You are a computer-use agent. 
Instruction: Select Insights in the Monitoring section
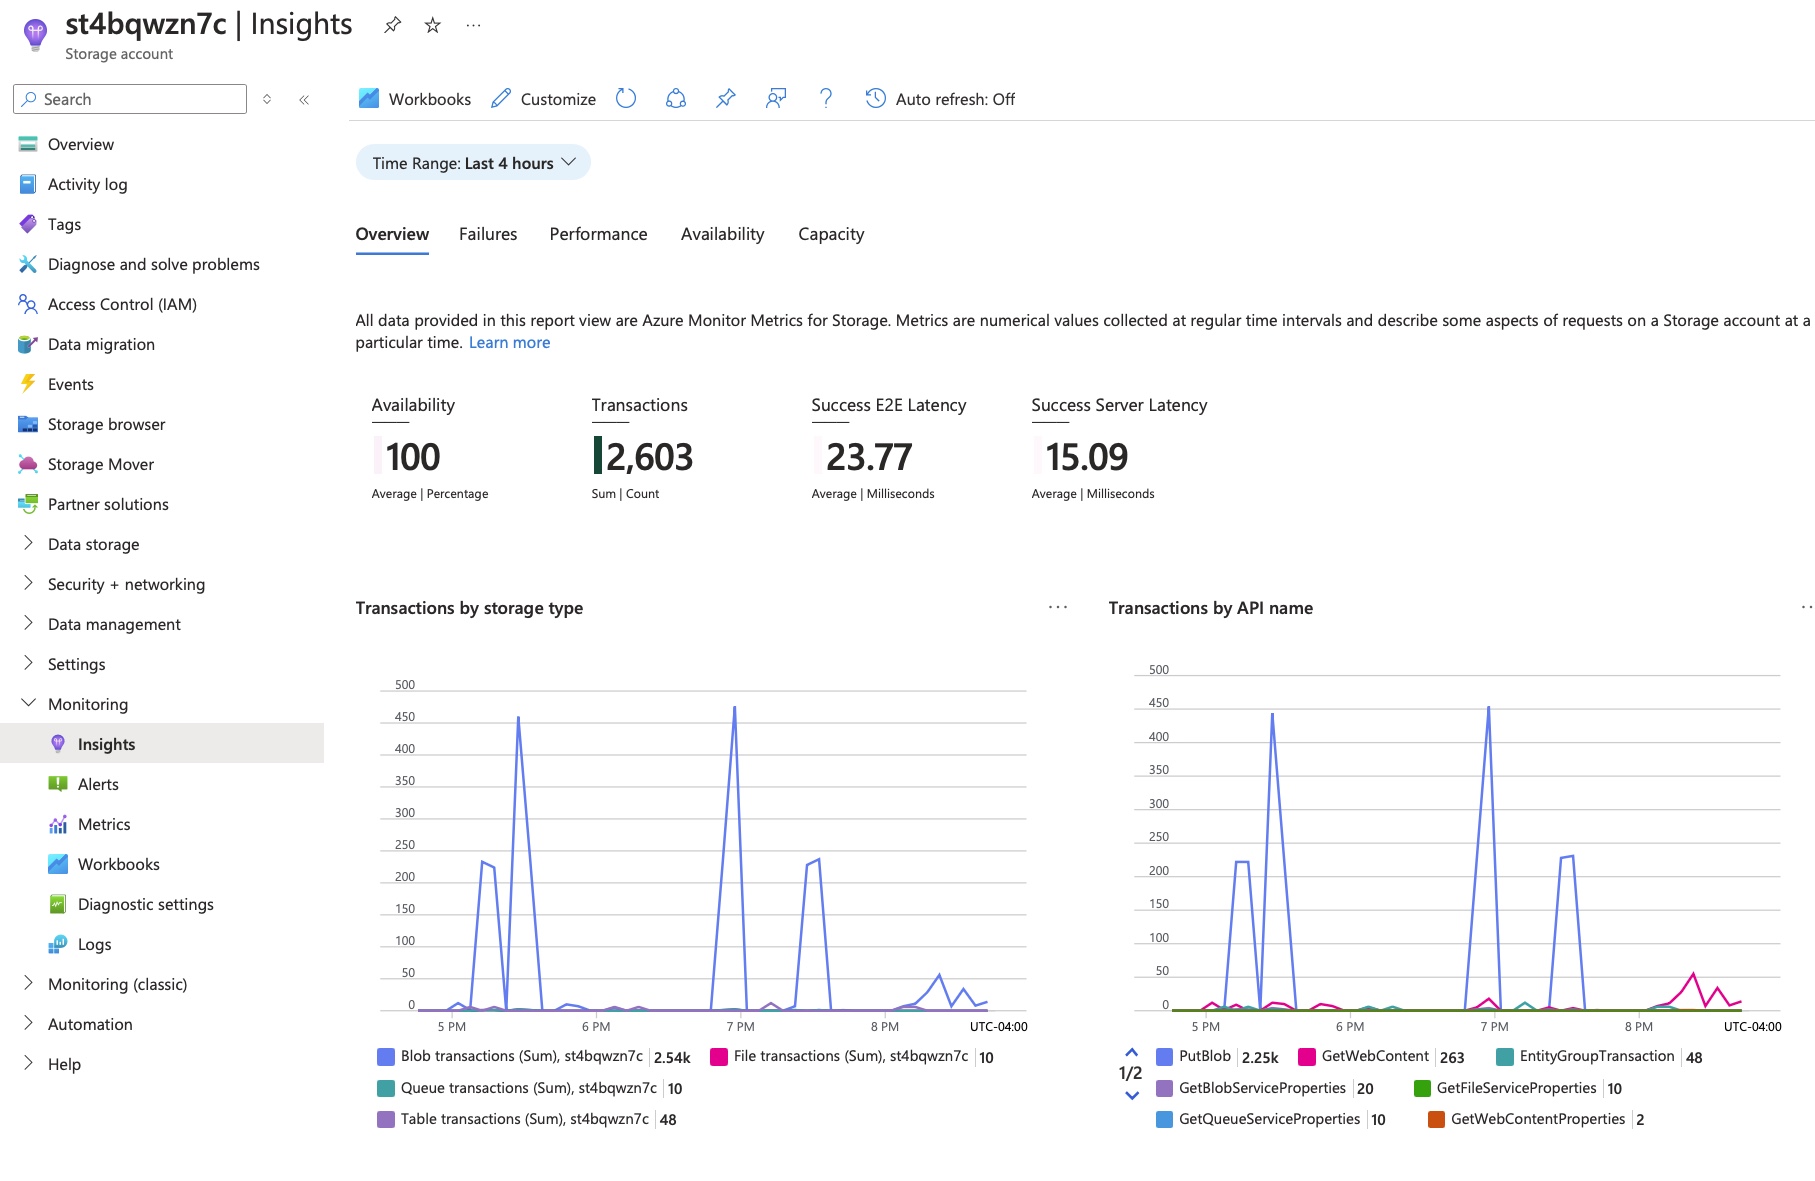click(162, 744)
